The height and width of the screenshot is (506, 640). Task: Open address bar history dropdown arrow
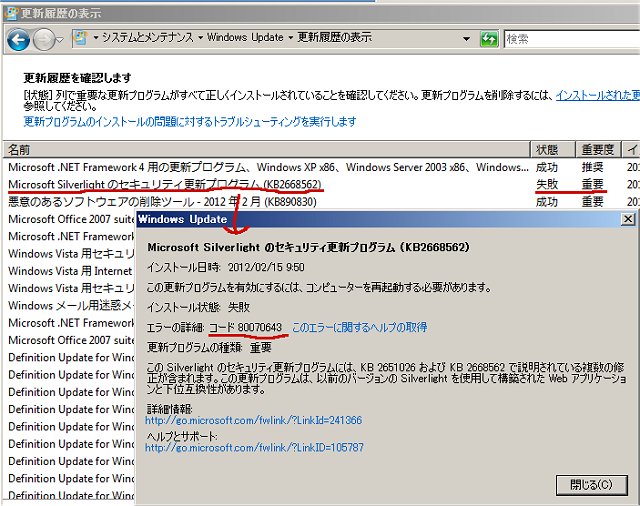(467, 39)
